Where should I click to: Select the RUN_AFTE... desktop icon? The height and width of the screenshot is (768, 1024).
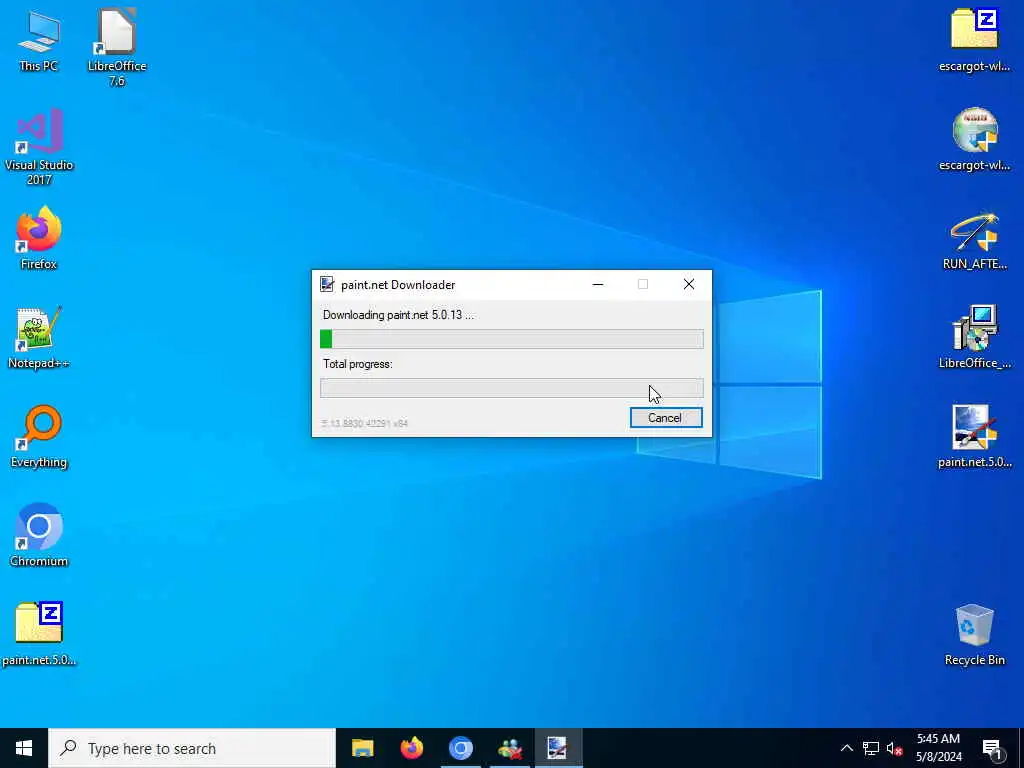(x=974, y=241)
